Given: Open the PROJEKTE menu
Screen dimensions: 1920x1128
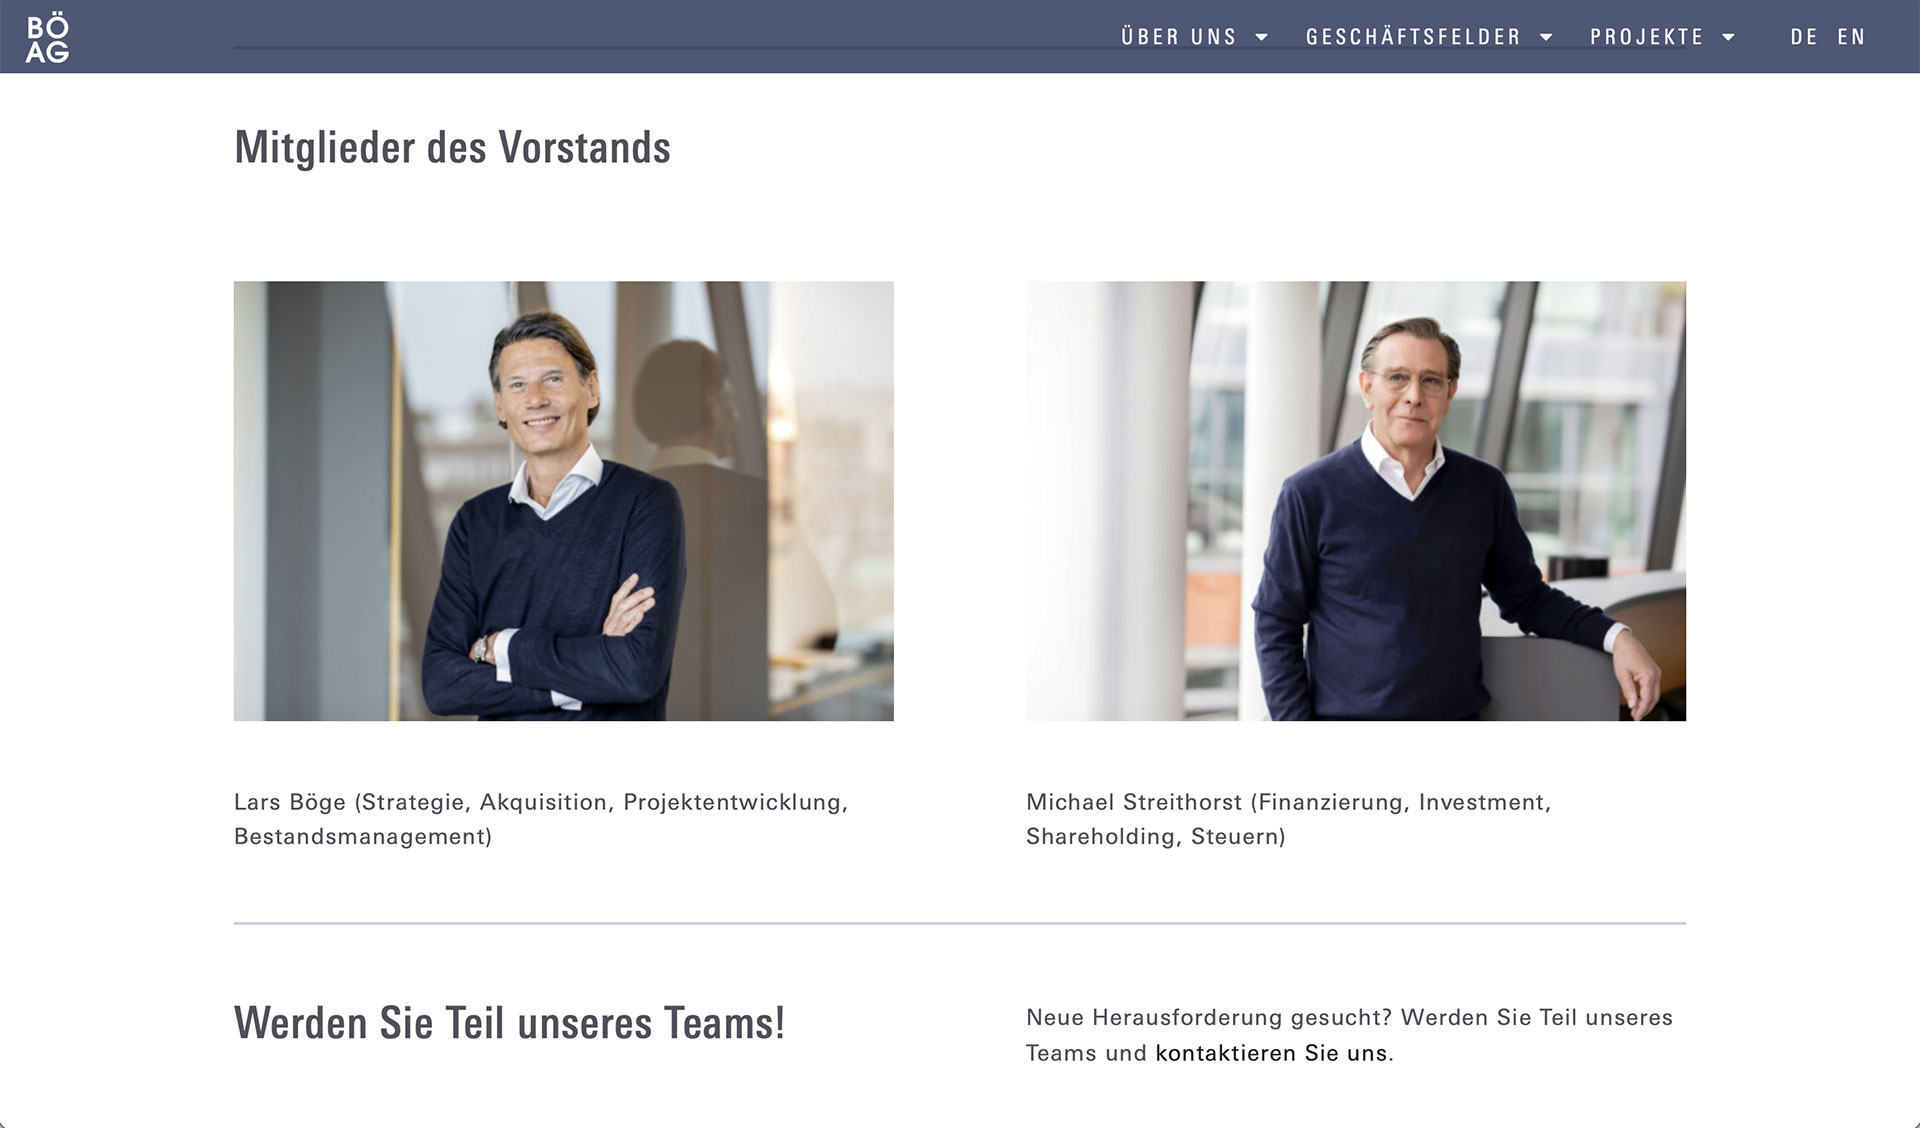Looking at the screenshot, I should pyautogui.click(x=1646, y=37).
